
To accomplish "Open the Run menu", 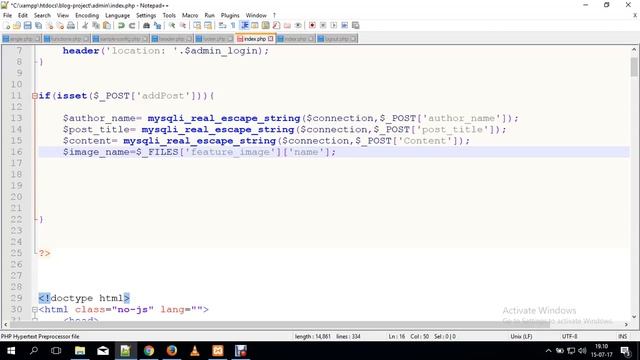I will point(209,15).
